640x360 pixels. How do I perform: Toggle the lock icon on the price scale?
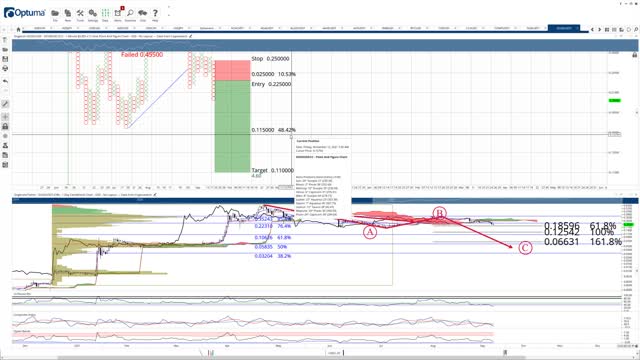pos(635,55)
